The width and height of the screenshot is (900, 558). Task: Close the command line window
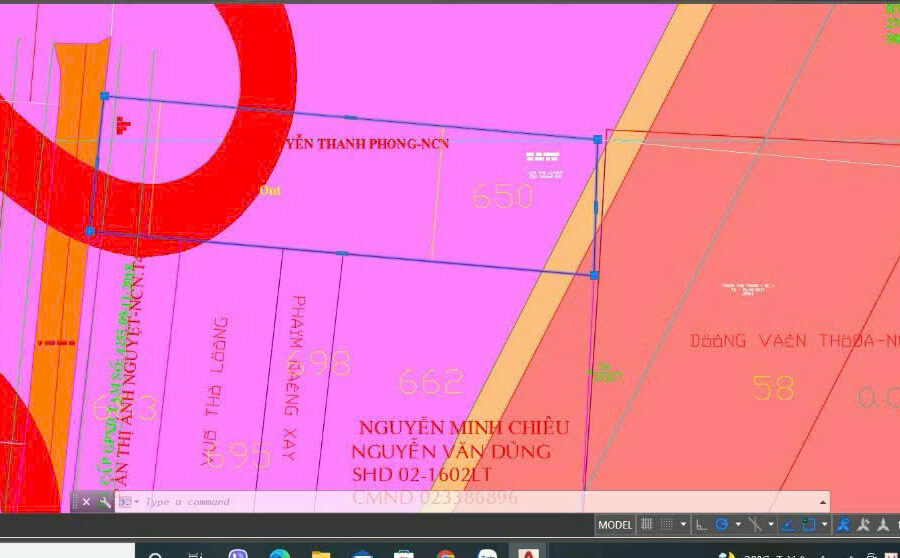(x=86, y=502)
